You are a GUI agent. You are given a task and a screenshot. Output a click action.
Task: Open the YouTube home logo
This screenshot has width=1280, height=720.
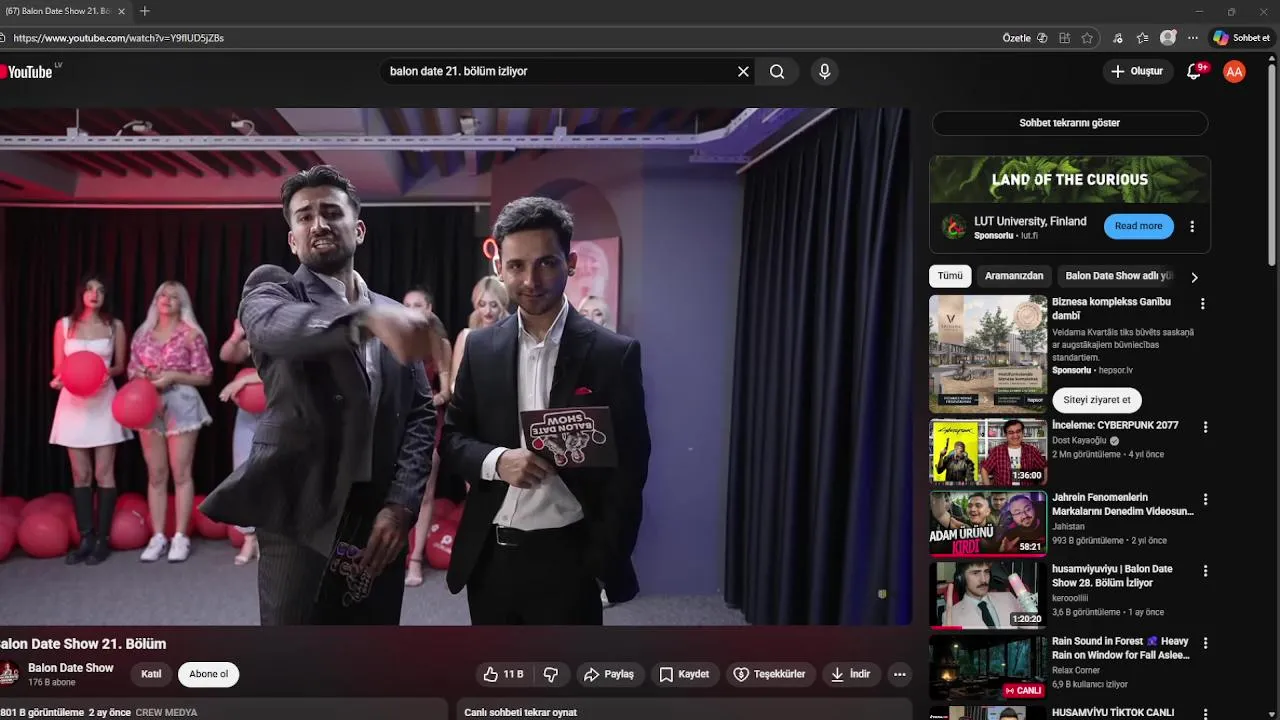27,71
